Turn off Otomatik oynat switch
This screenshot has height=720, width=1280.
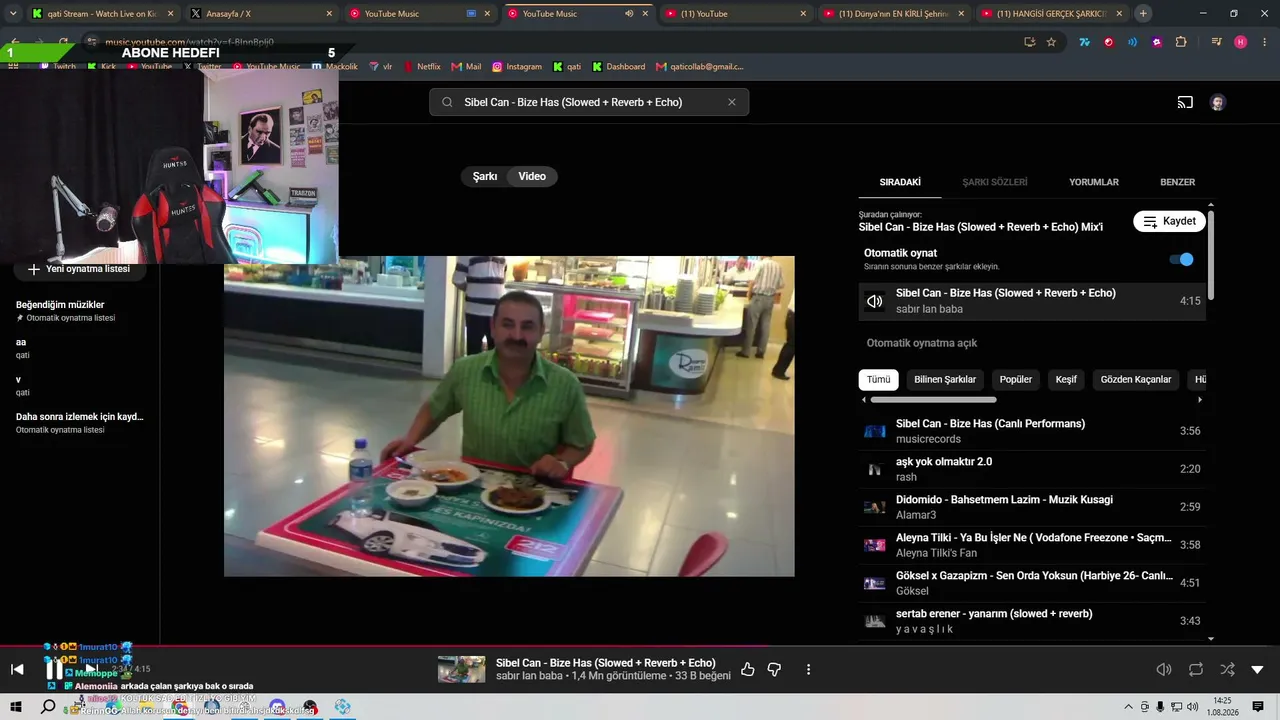(1181, 259)
